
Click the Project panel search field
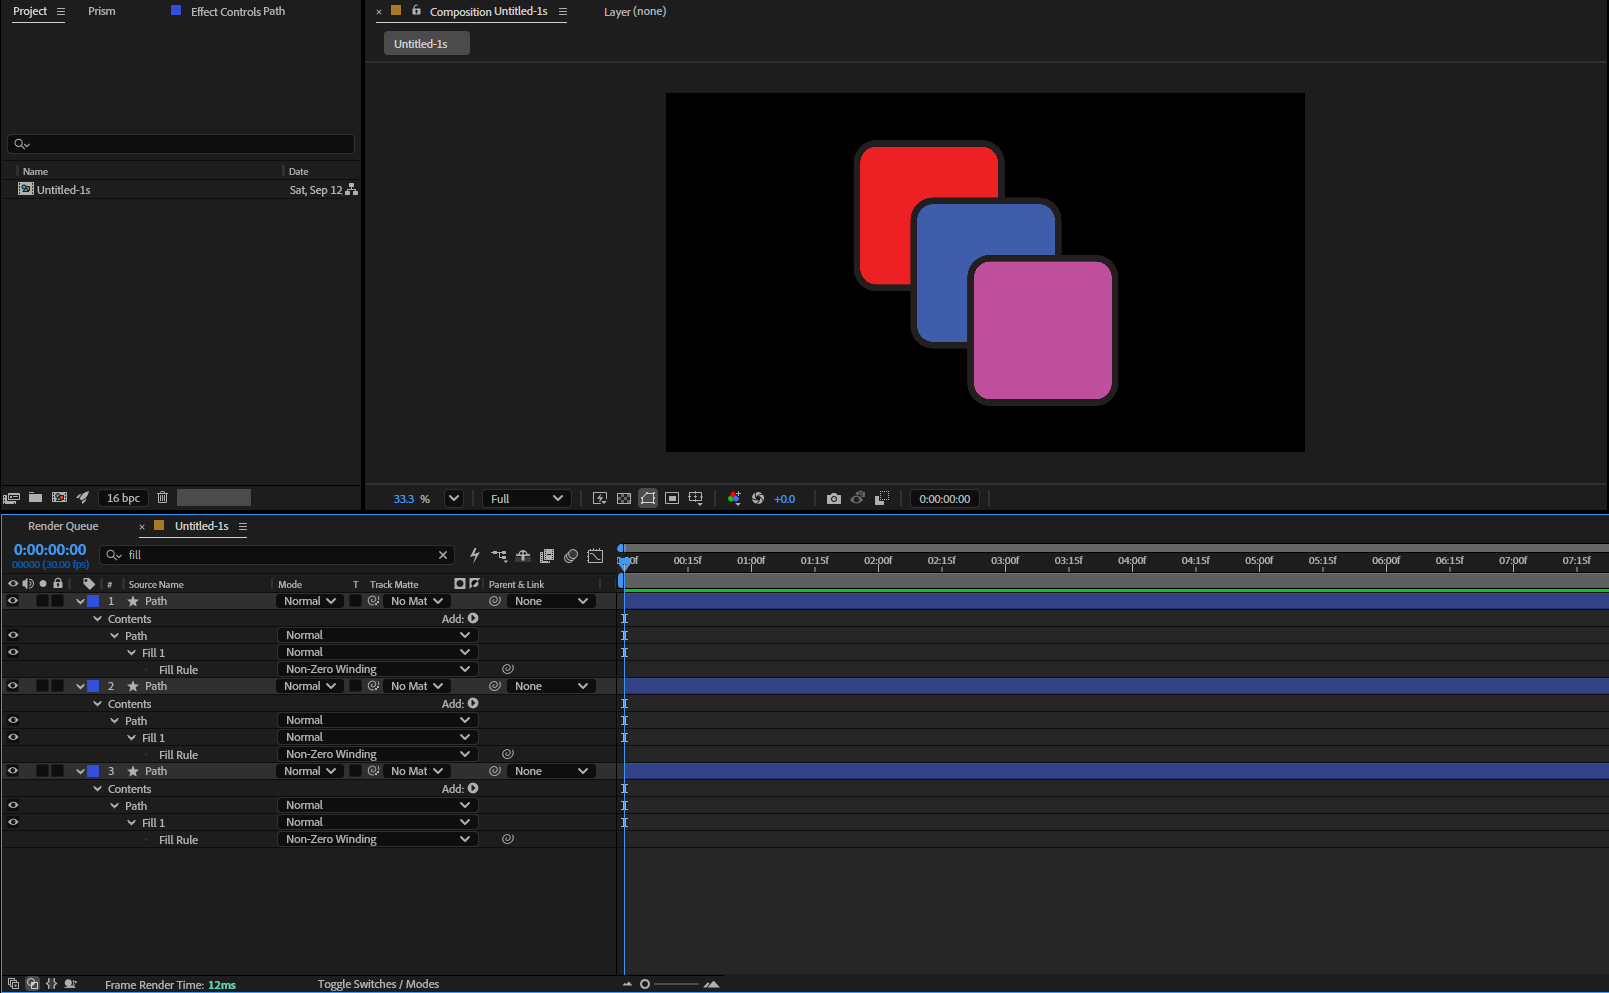point(181,144)
